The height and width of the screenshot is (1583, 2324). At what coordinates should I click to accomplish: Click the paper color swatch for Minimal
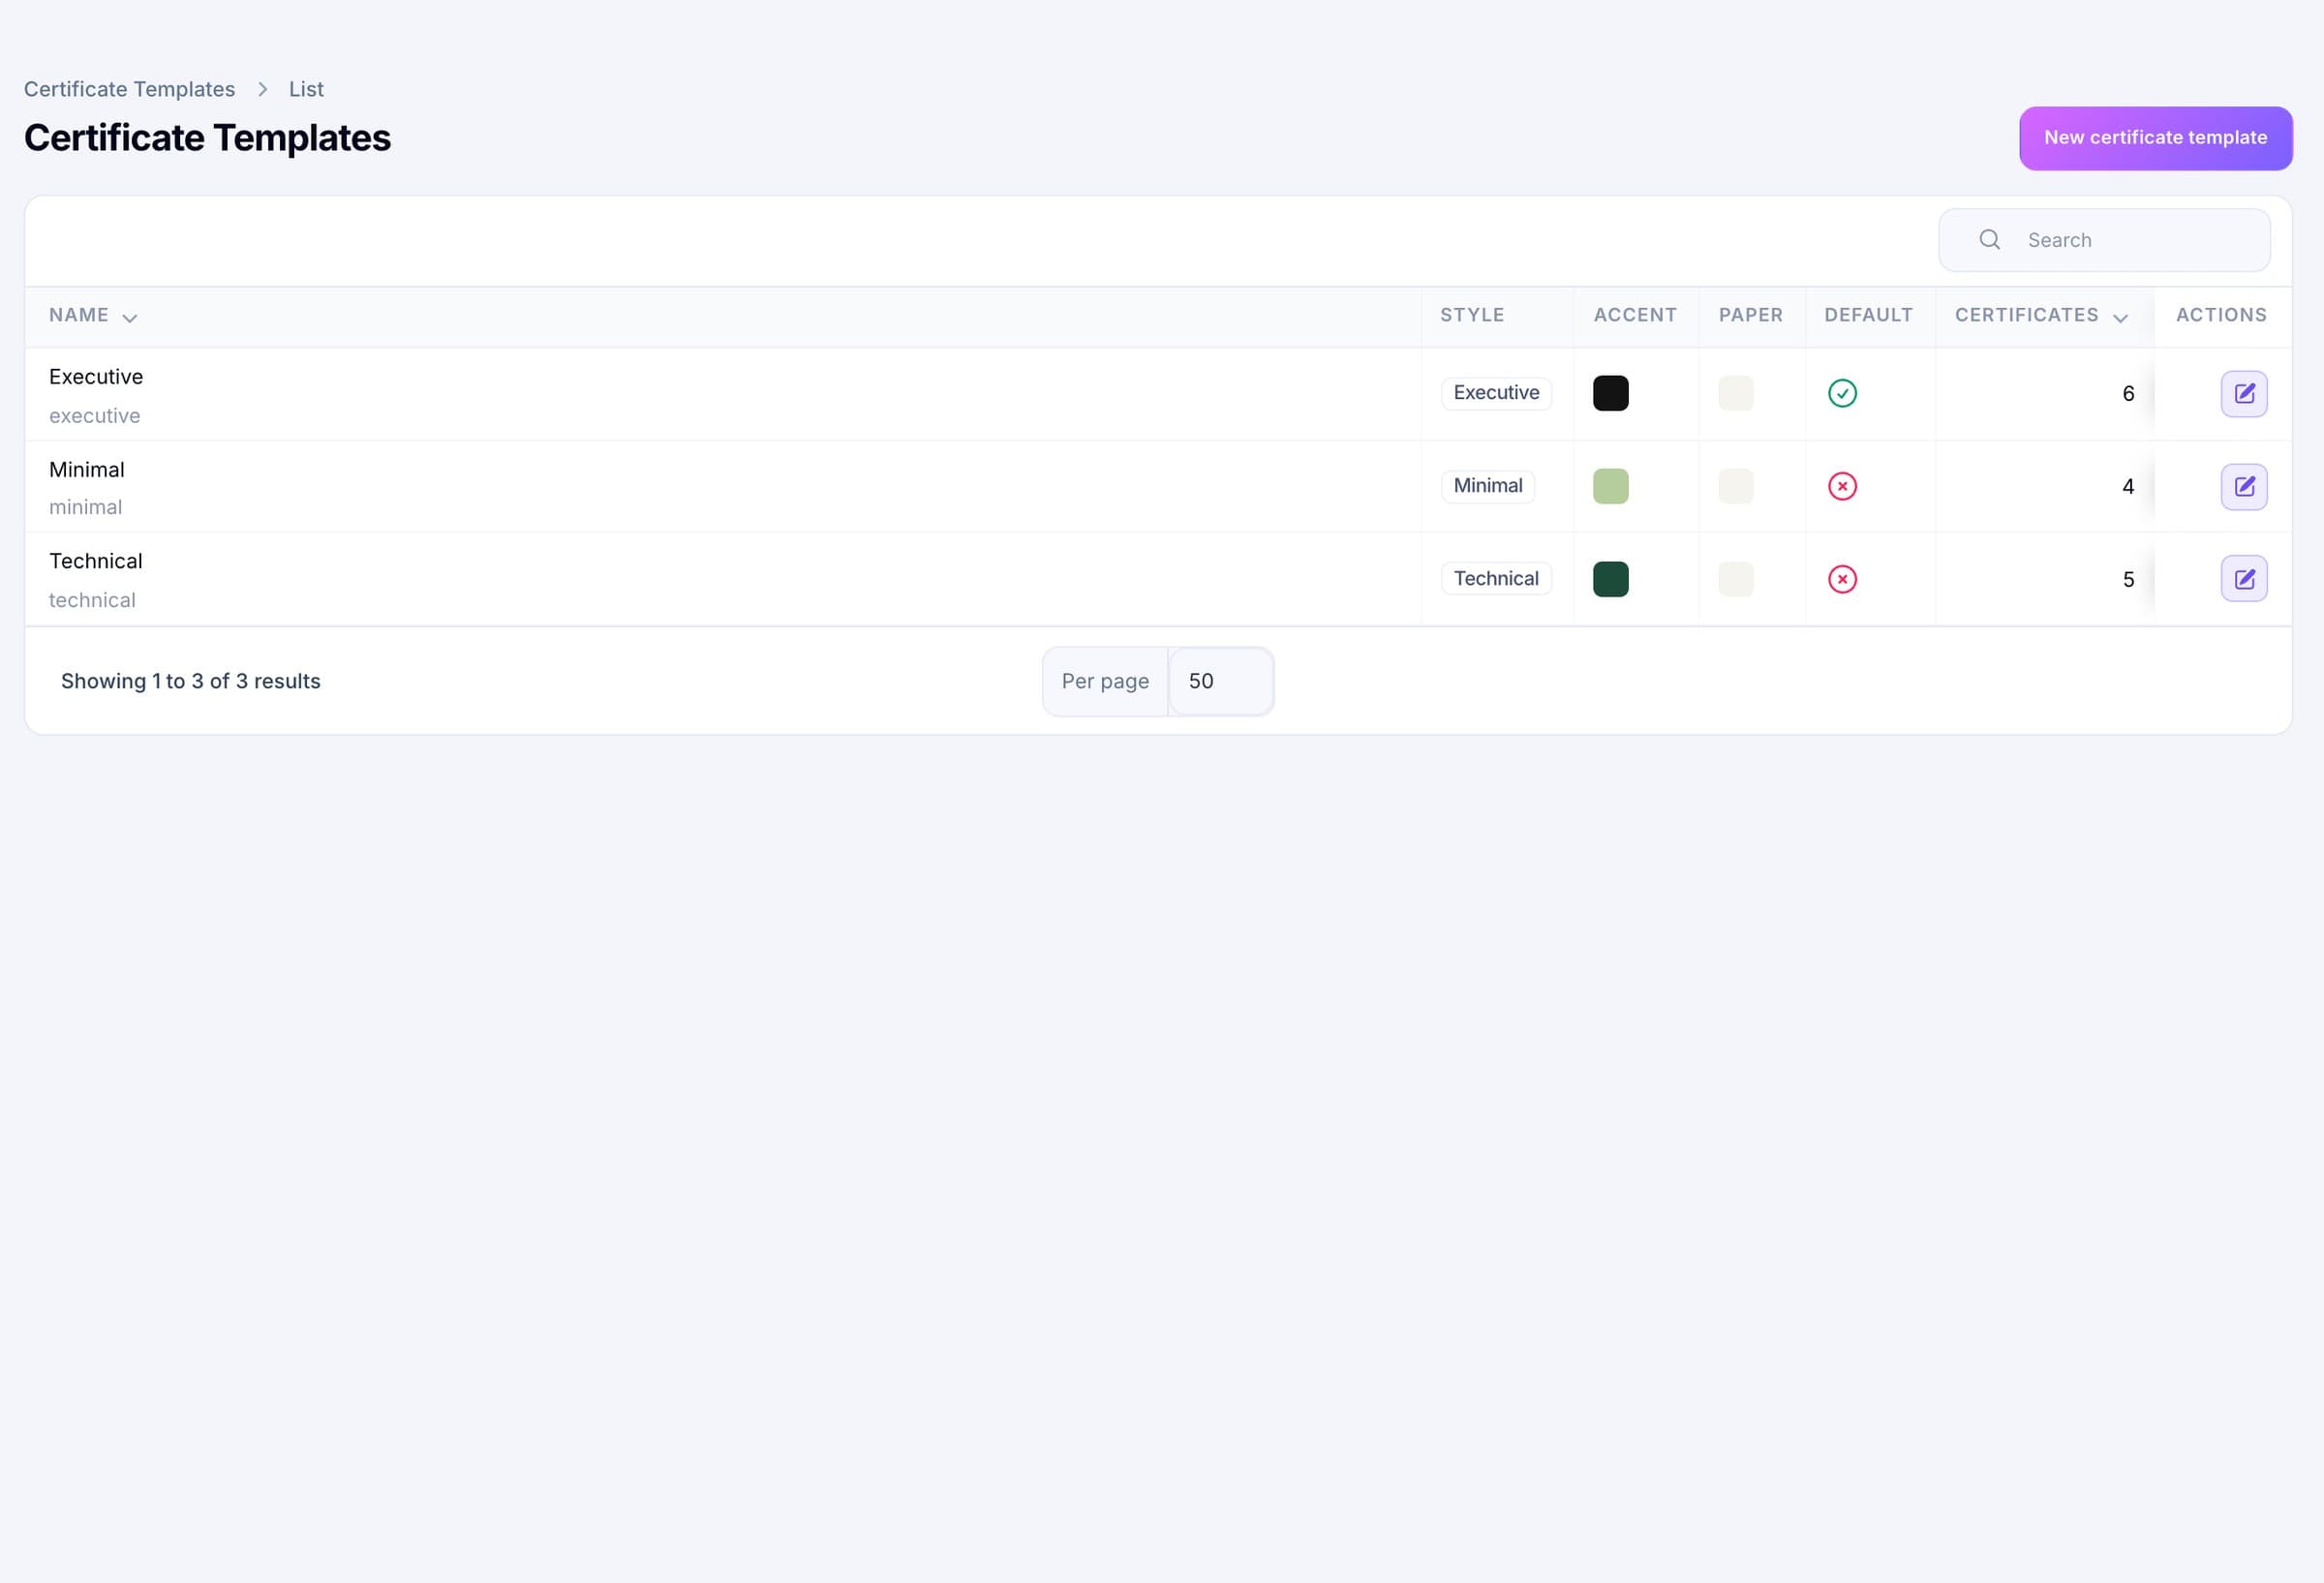tap(1735, 486)
